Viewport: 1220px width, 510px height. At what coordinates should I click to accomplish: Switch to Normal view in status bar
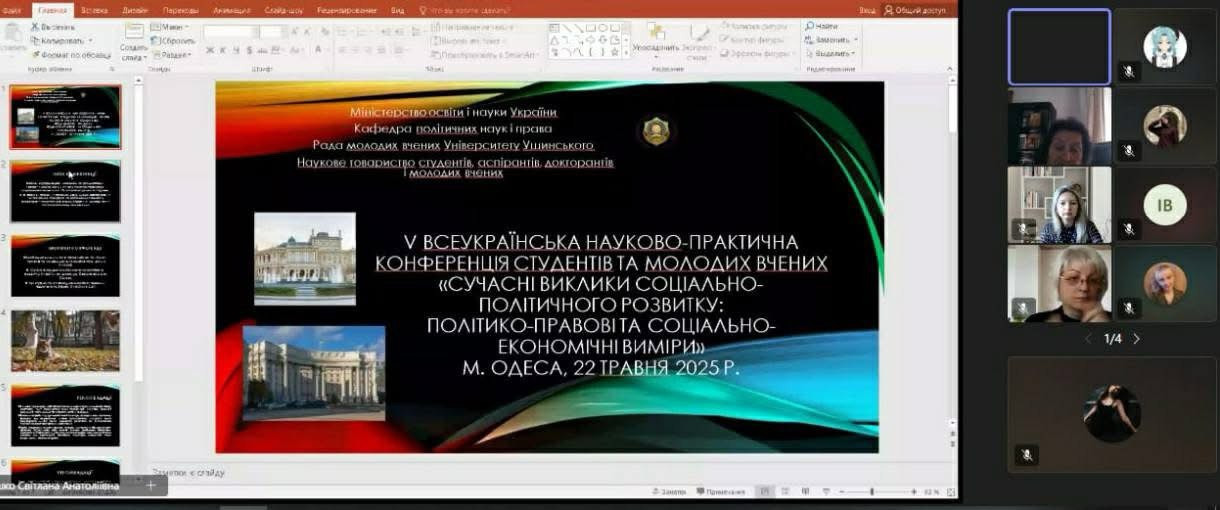pos(764,492)
